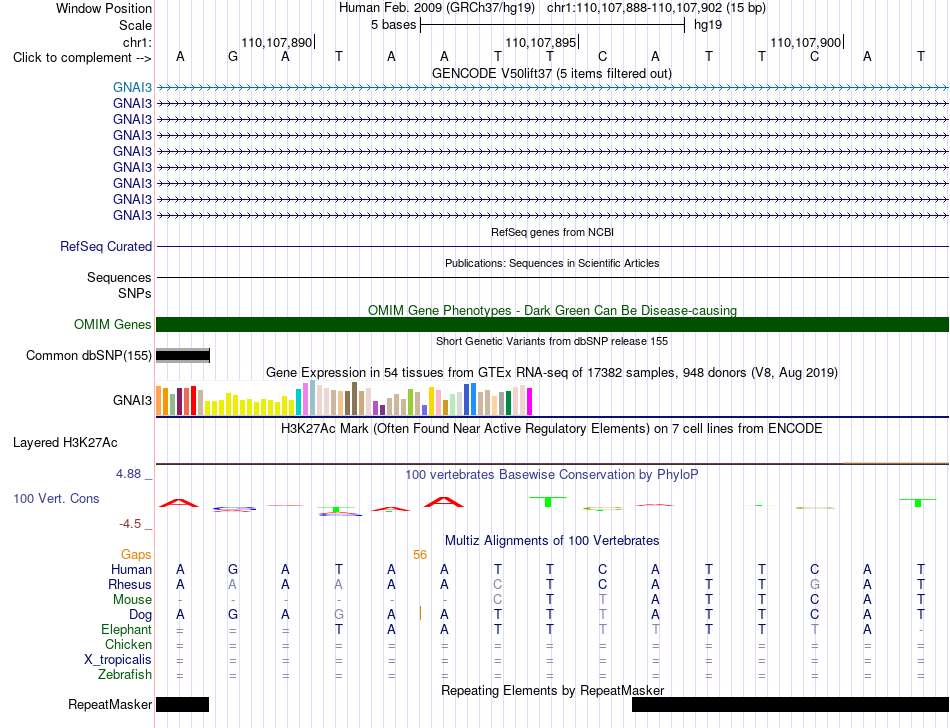Click the 4.88 PhyloP upper scale value

[128, 474]
